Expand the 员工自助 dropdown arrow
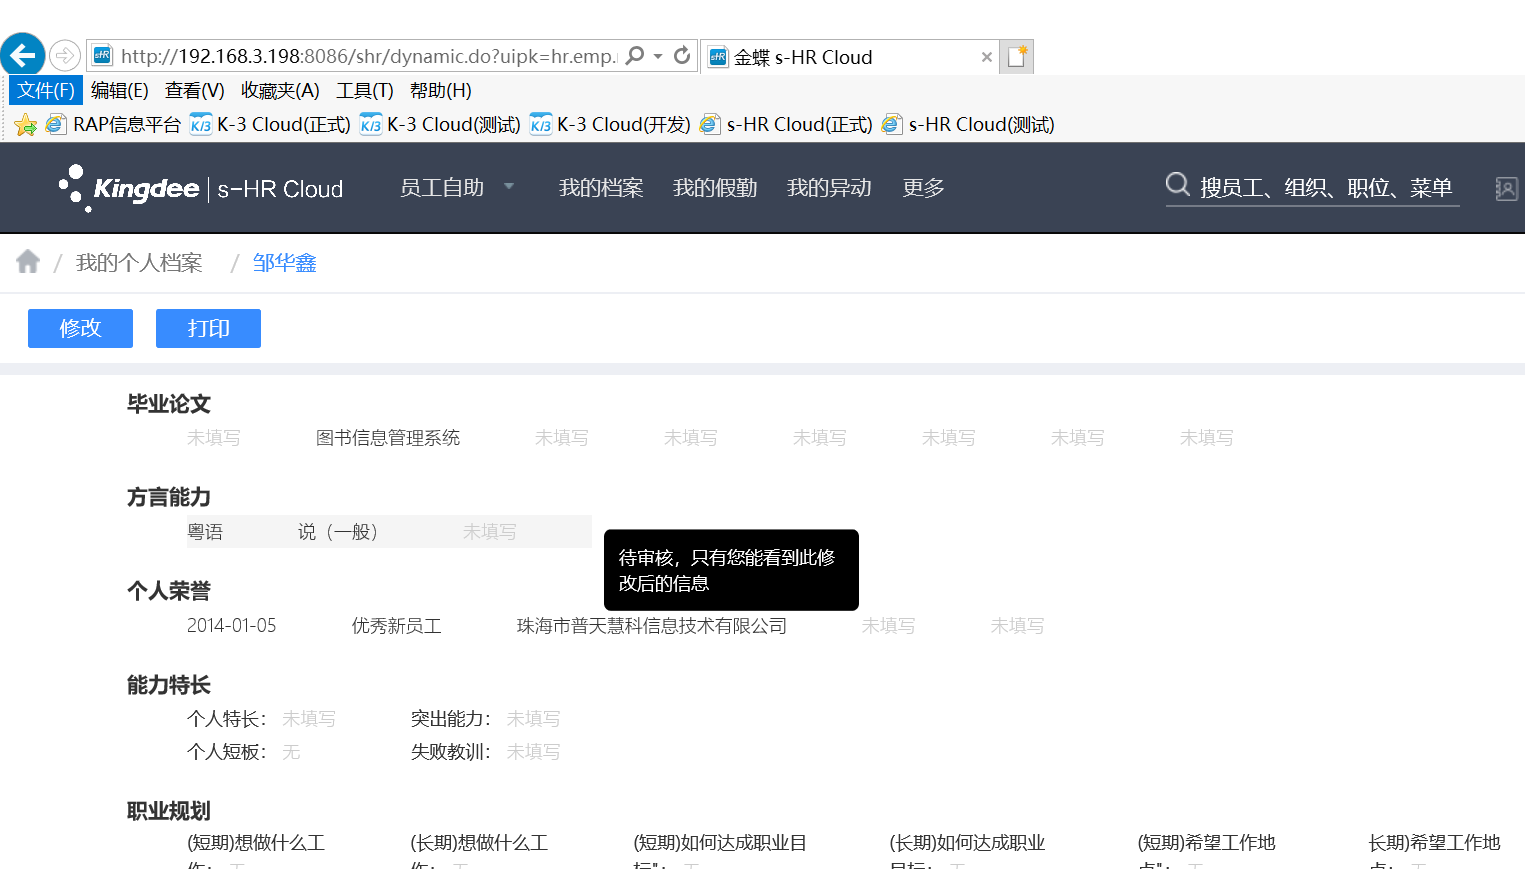 (x=509, y=186)
